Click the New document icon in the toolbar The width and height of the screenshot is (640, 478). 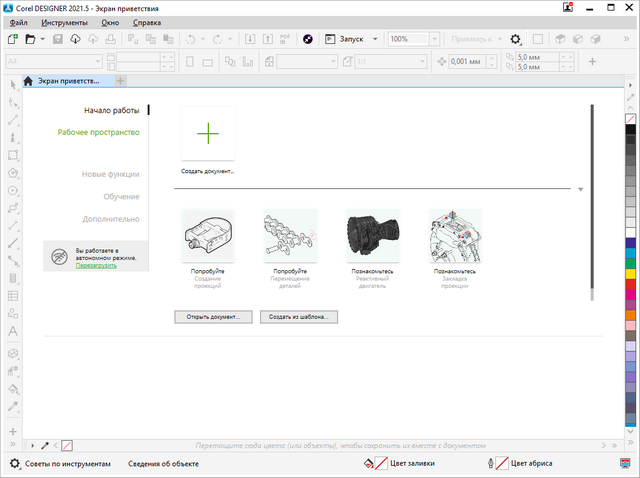point(12,39)
